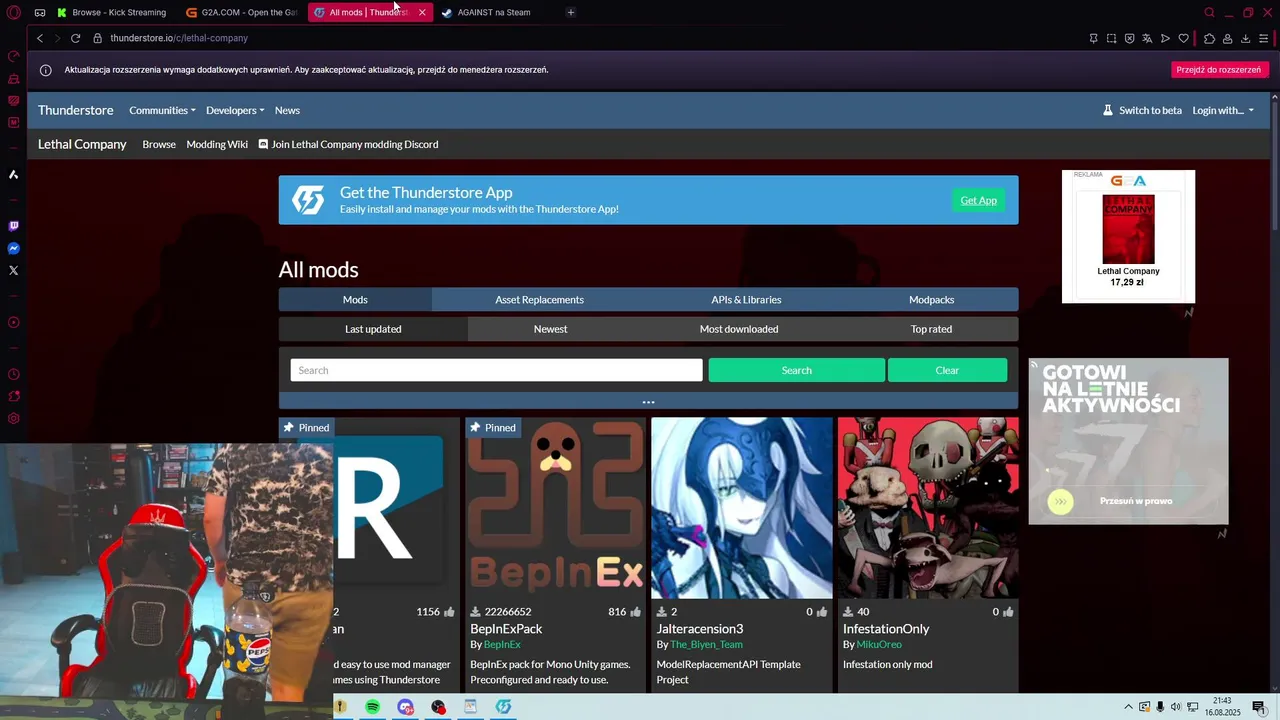Screen dimensions: 1280x720
Task: Click the Opera GX logo menu icon
Action: (x=14, y=13)
